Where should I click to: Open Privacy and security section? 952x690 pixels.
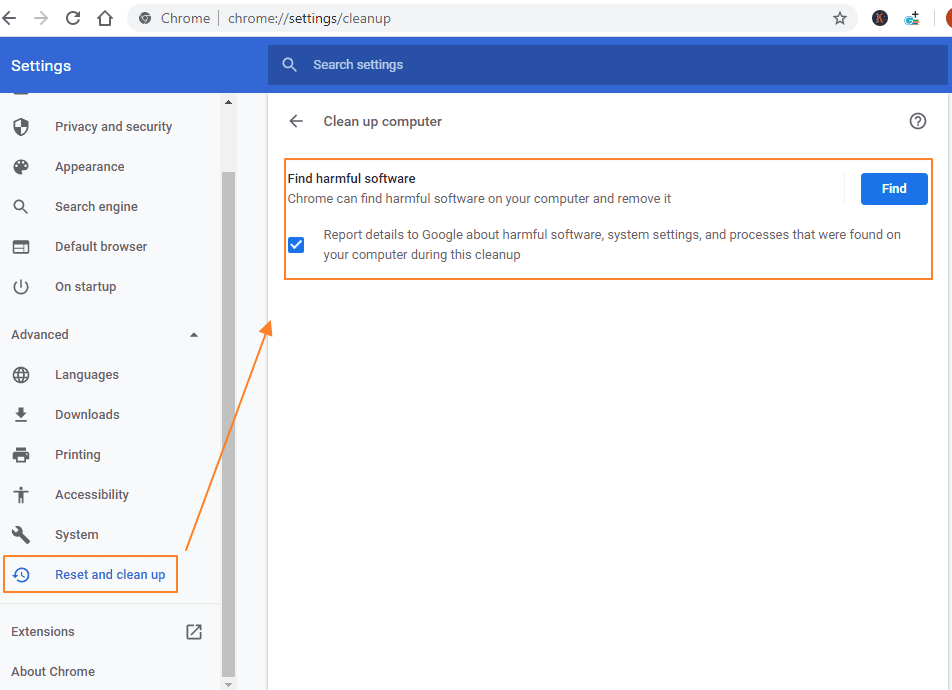coord(113,126)
